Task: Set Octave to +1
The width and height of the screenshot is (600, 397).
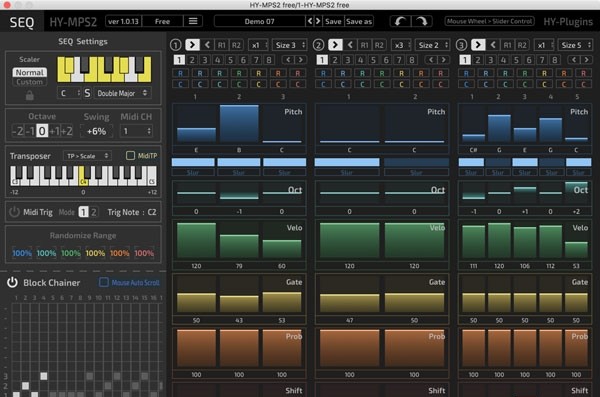Action: pyautogui.click(x=54, y=131)
